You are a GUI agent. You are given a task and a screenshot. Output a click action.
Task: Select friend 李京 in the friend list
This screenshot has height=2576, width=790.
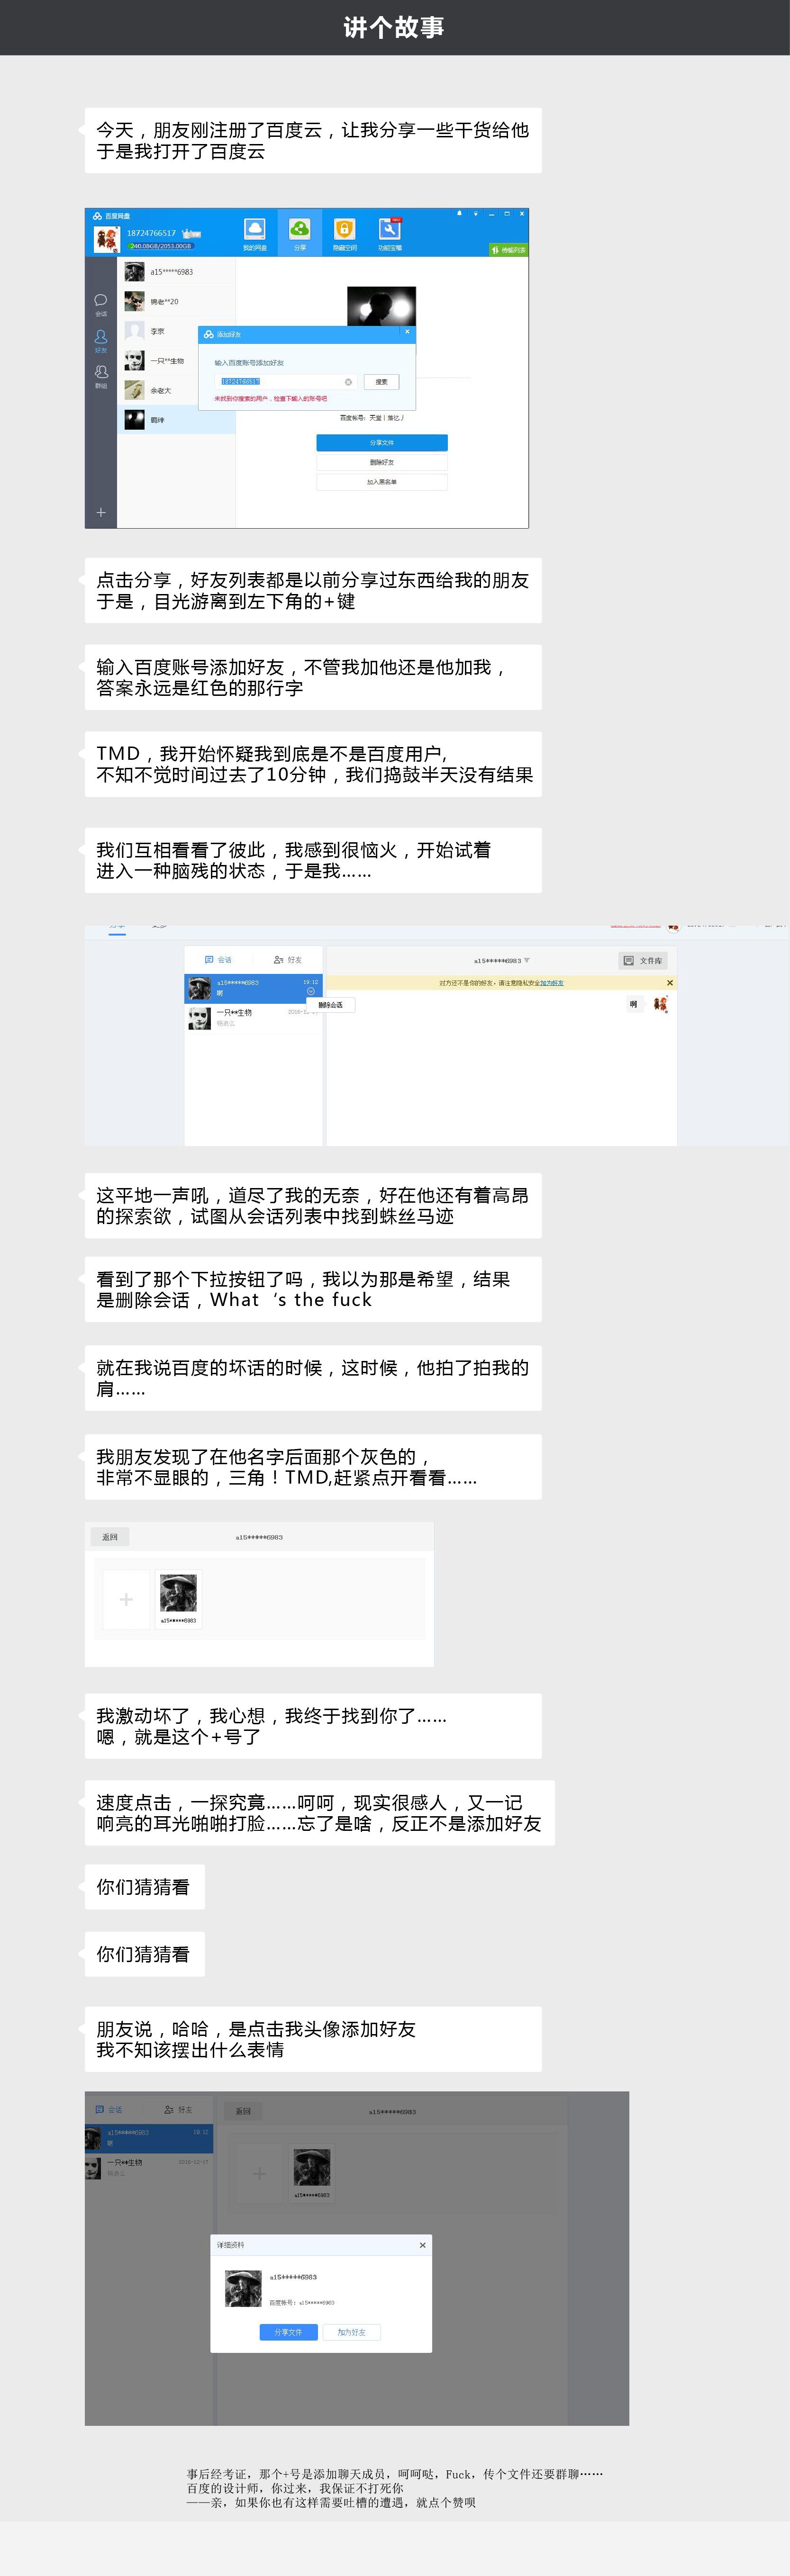click(x=177, y=331)
